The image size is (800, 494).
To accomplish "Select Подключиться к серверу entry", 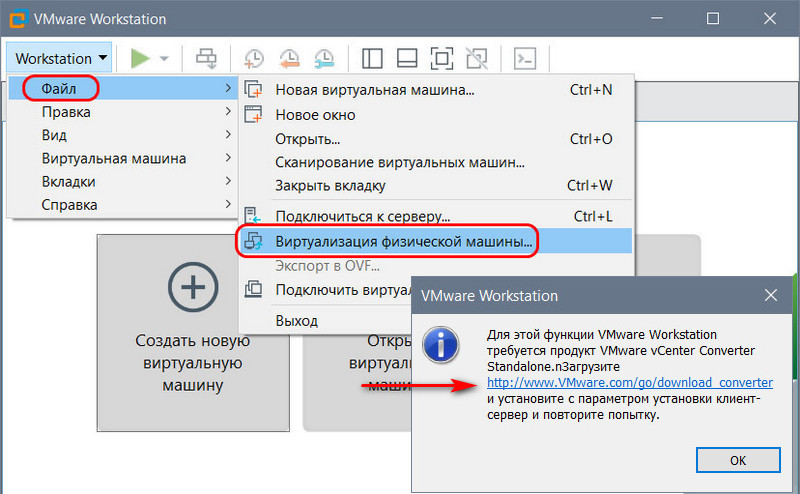I will coord(436,216).
